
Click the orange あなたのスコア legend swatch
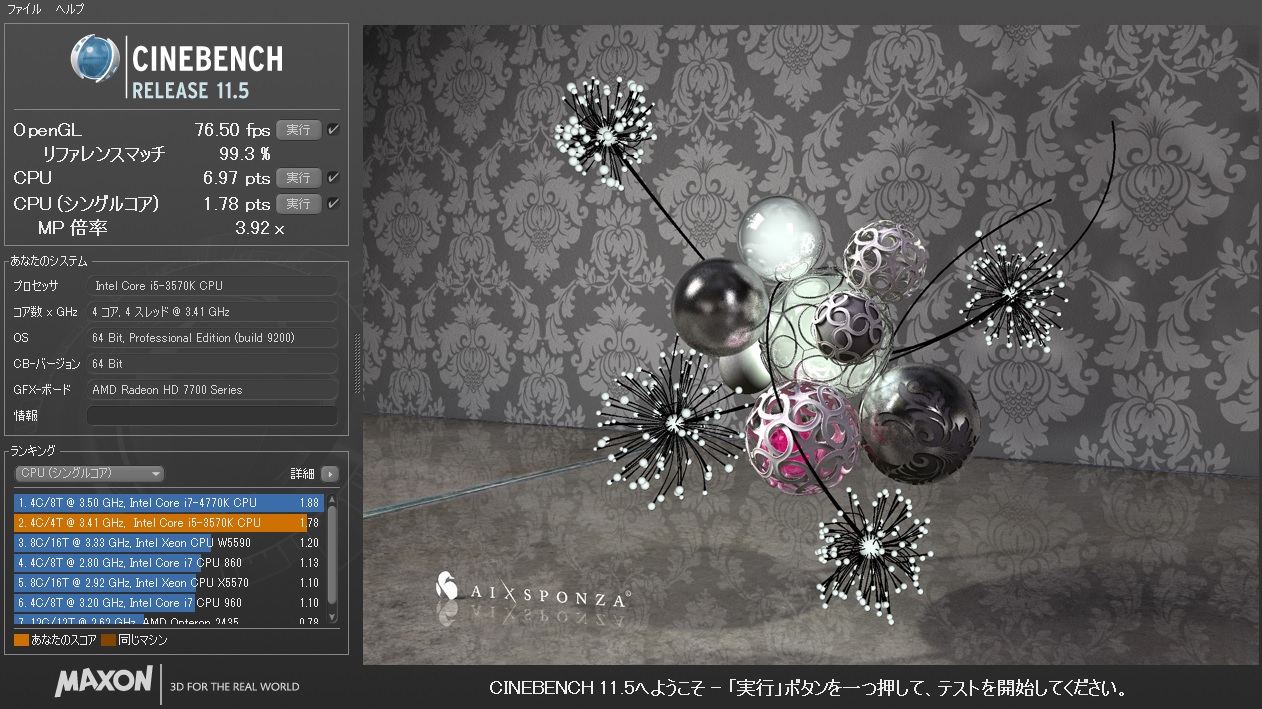click(21, 639)
